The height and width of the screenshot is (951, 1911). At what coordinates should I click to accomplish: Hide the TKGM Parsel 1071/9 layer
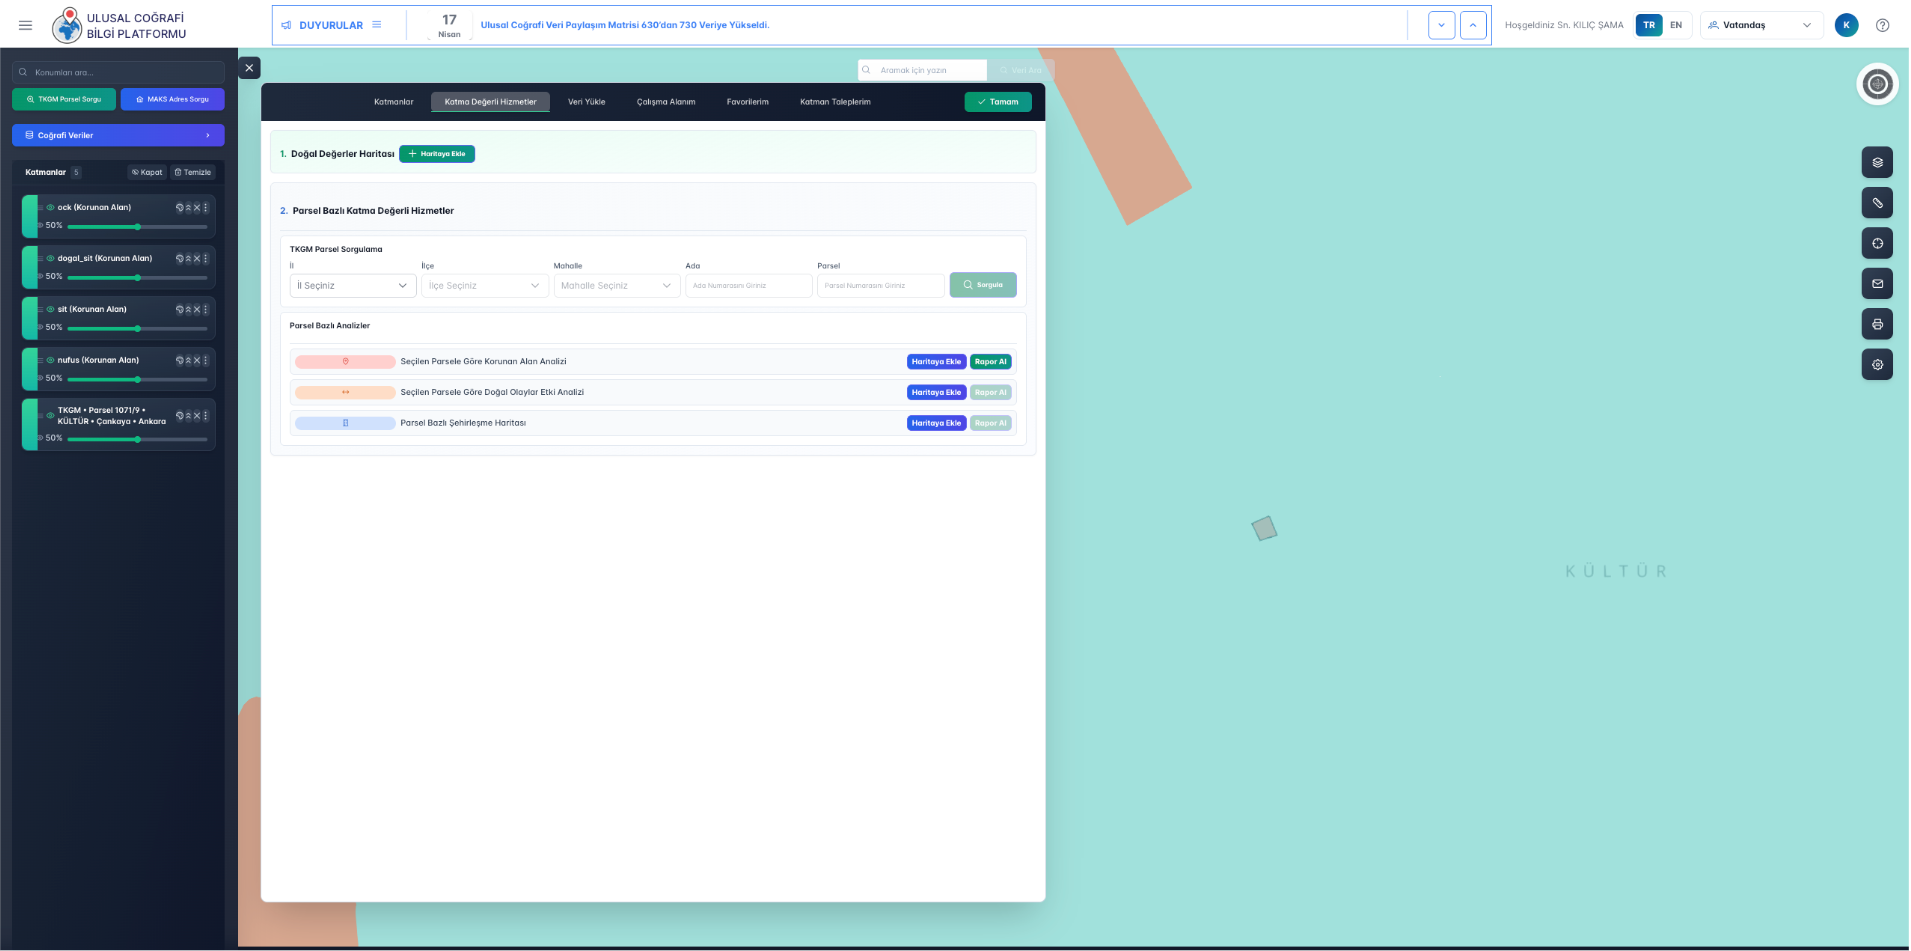50,416
